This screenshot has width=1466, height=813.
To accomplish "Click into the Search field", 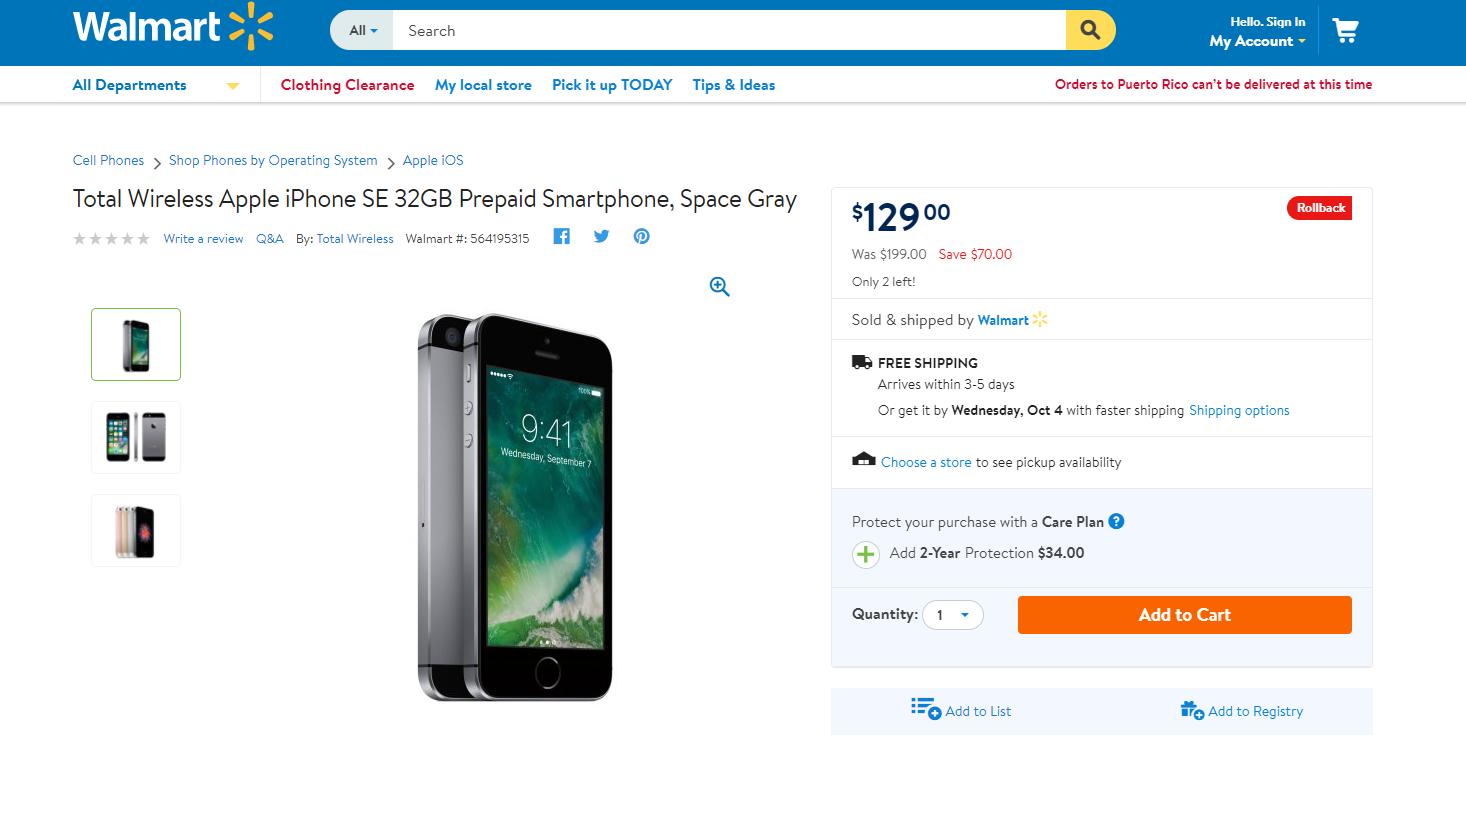I will pyautogui.click(x=730, y=31).
